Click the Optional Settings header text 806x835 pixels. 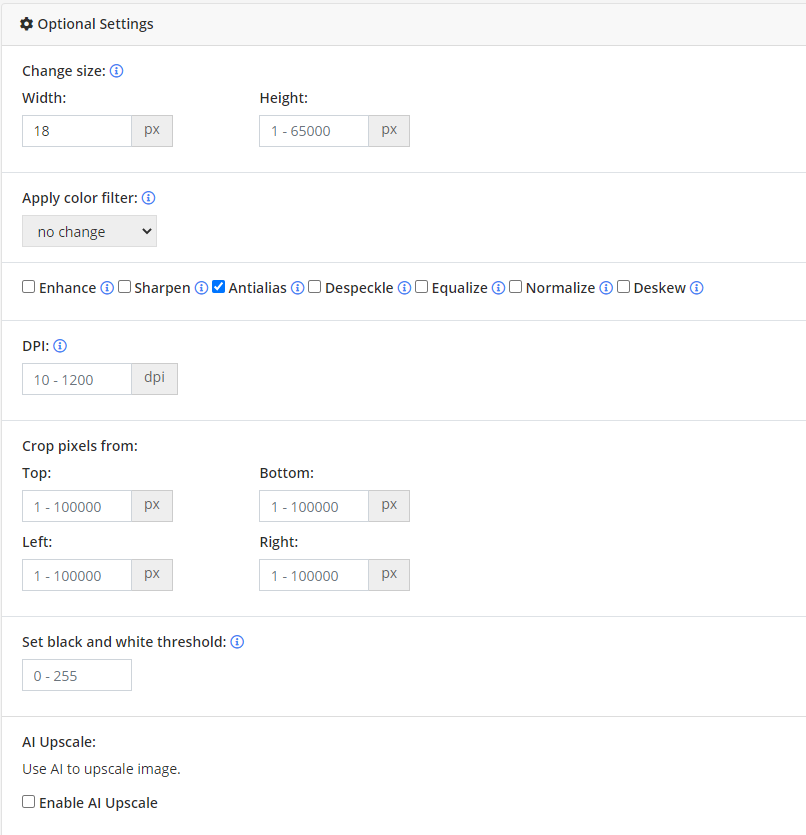[x=95, y=24]
